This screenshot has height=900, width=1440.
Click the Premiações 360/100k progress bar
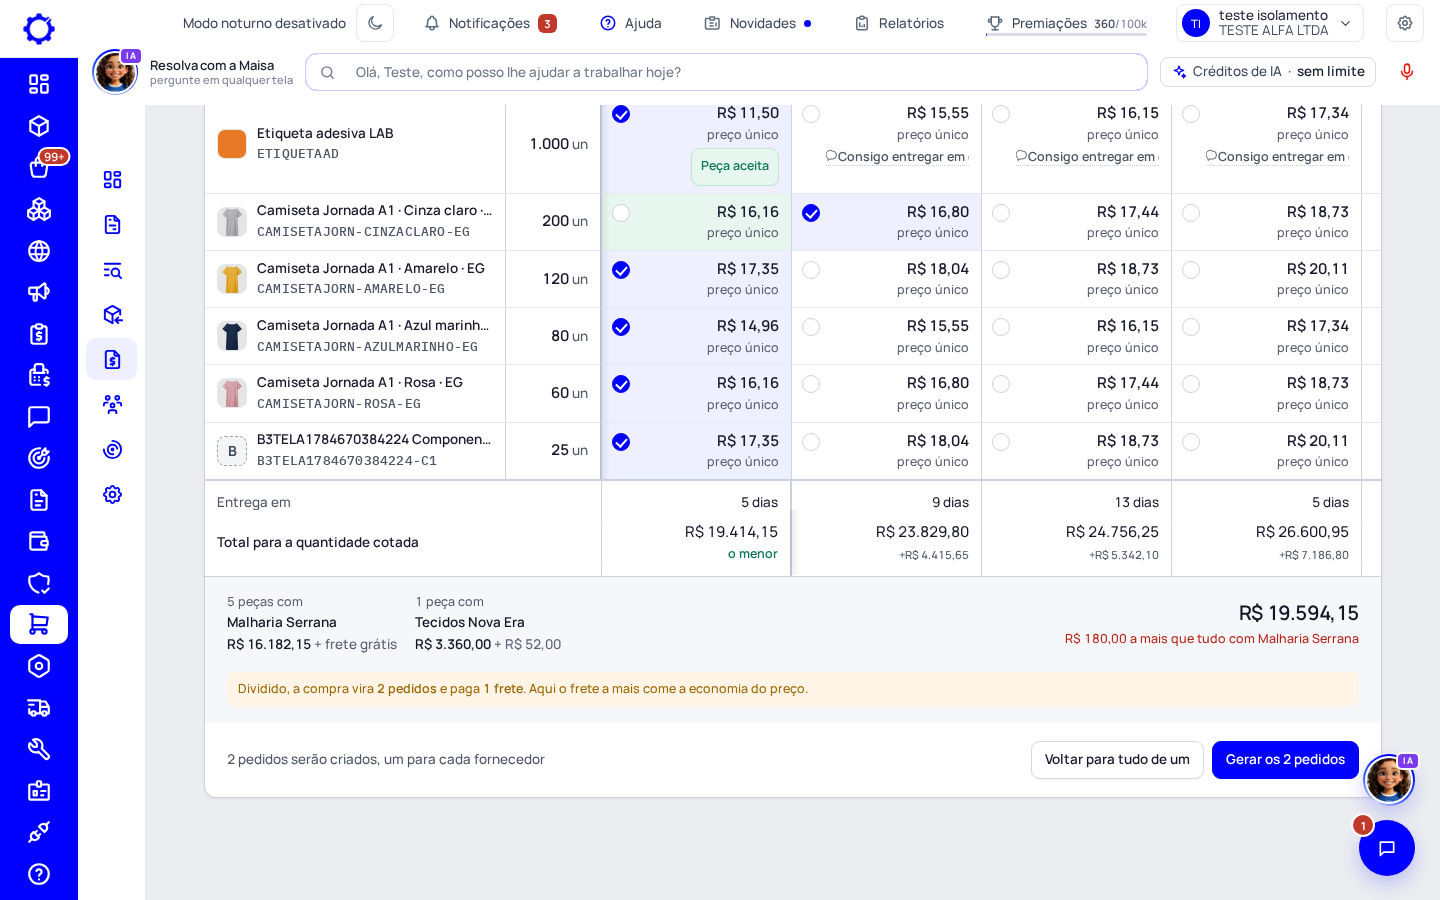point(1066,34)
